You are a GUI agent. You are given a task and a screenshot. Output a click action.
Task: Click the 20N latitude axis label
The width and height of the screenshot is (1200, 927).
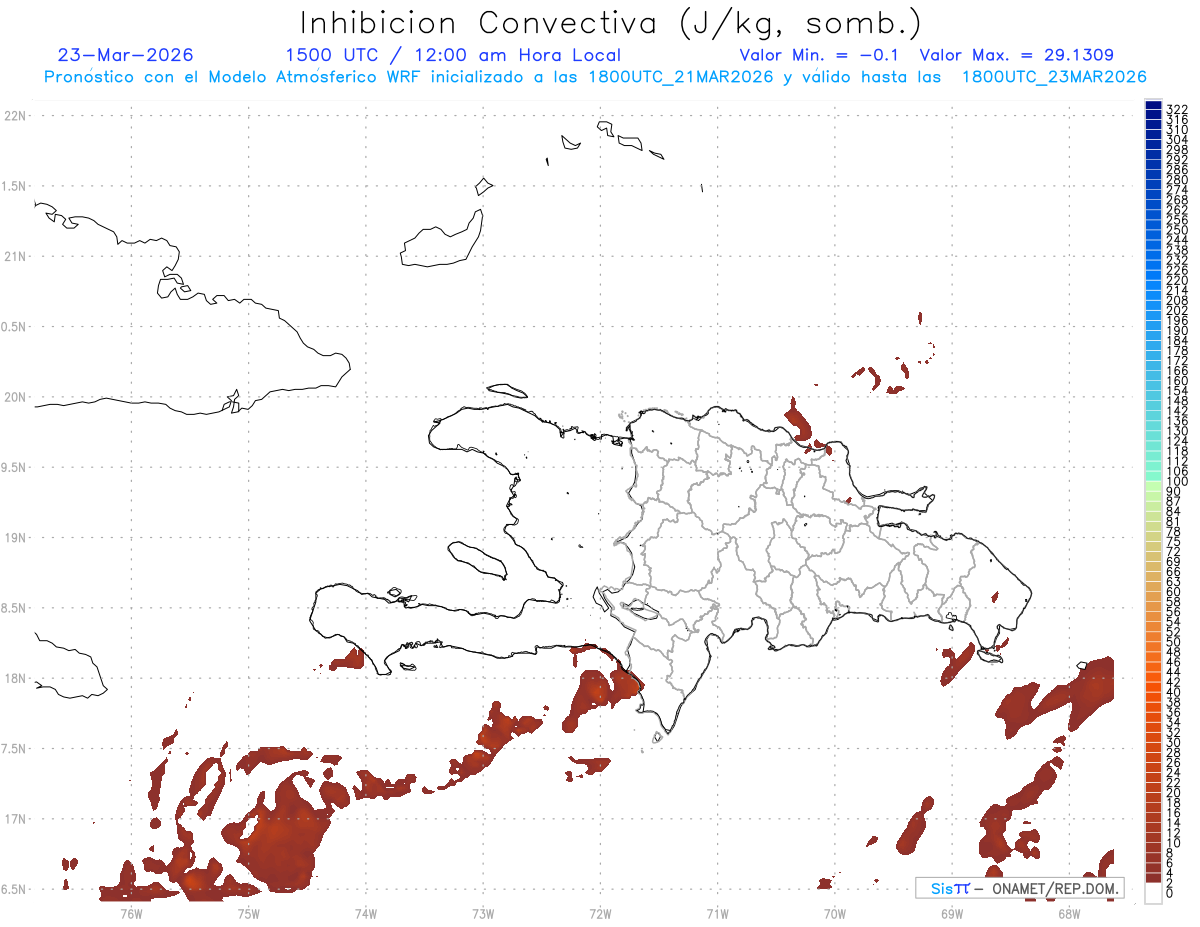(x=15, y=397)
